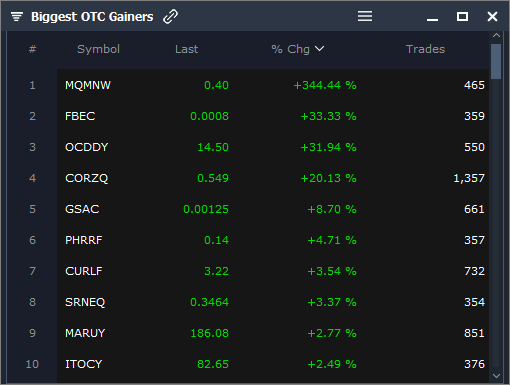Sort by Trades column header
Image resolution: width=510 pixels, height=385 pixels.
[425, 49]
